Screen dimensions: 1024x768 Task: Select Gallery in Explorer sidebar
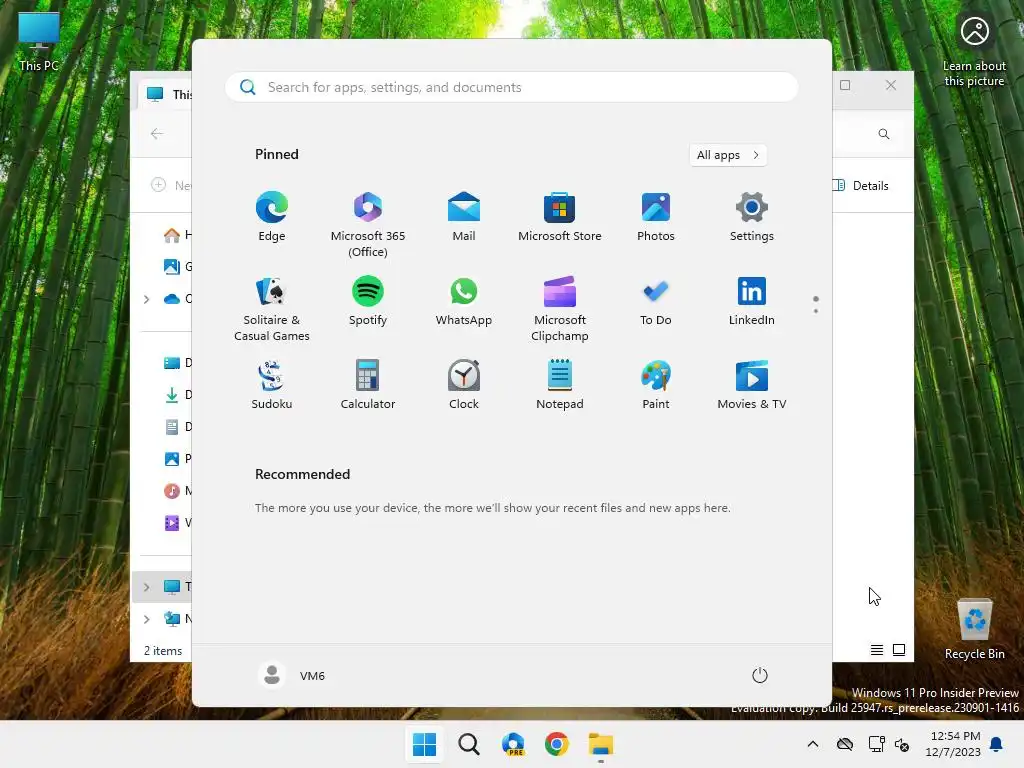click(176, 266)
